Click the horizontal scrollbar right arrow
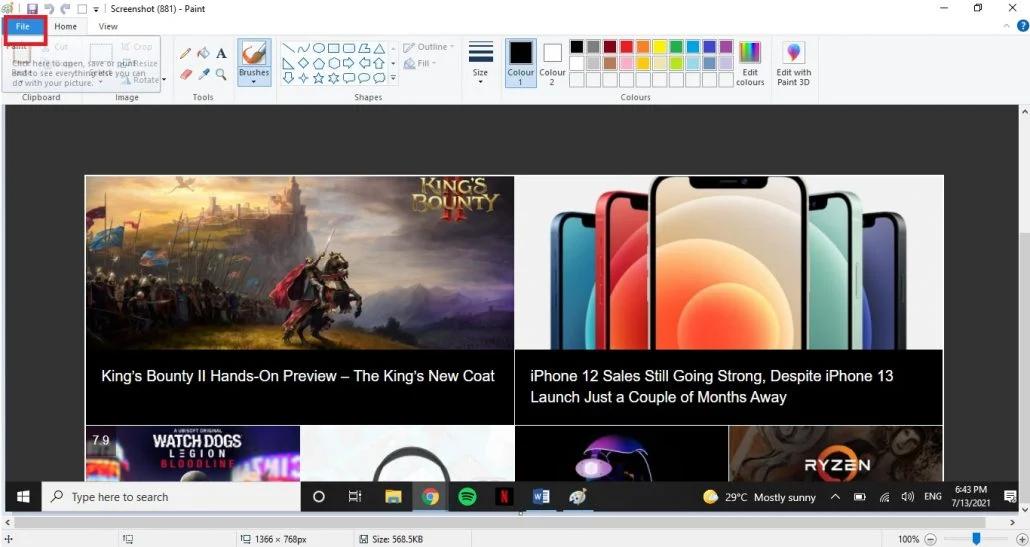1030x547 pixels. pos(1012,523)
